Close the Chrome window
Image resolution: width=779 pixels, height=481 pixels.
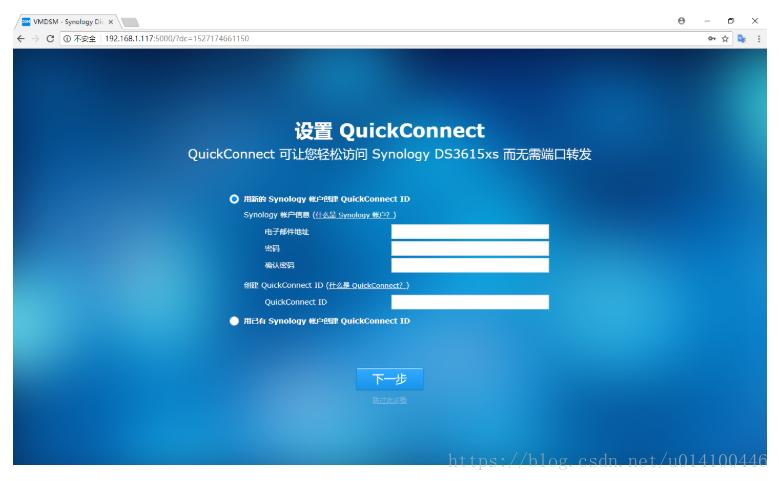coord(755,21)
